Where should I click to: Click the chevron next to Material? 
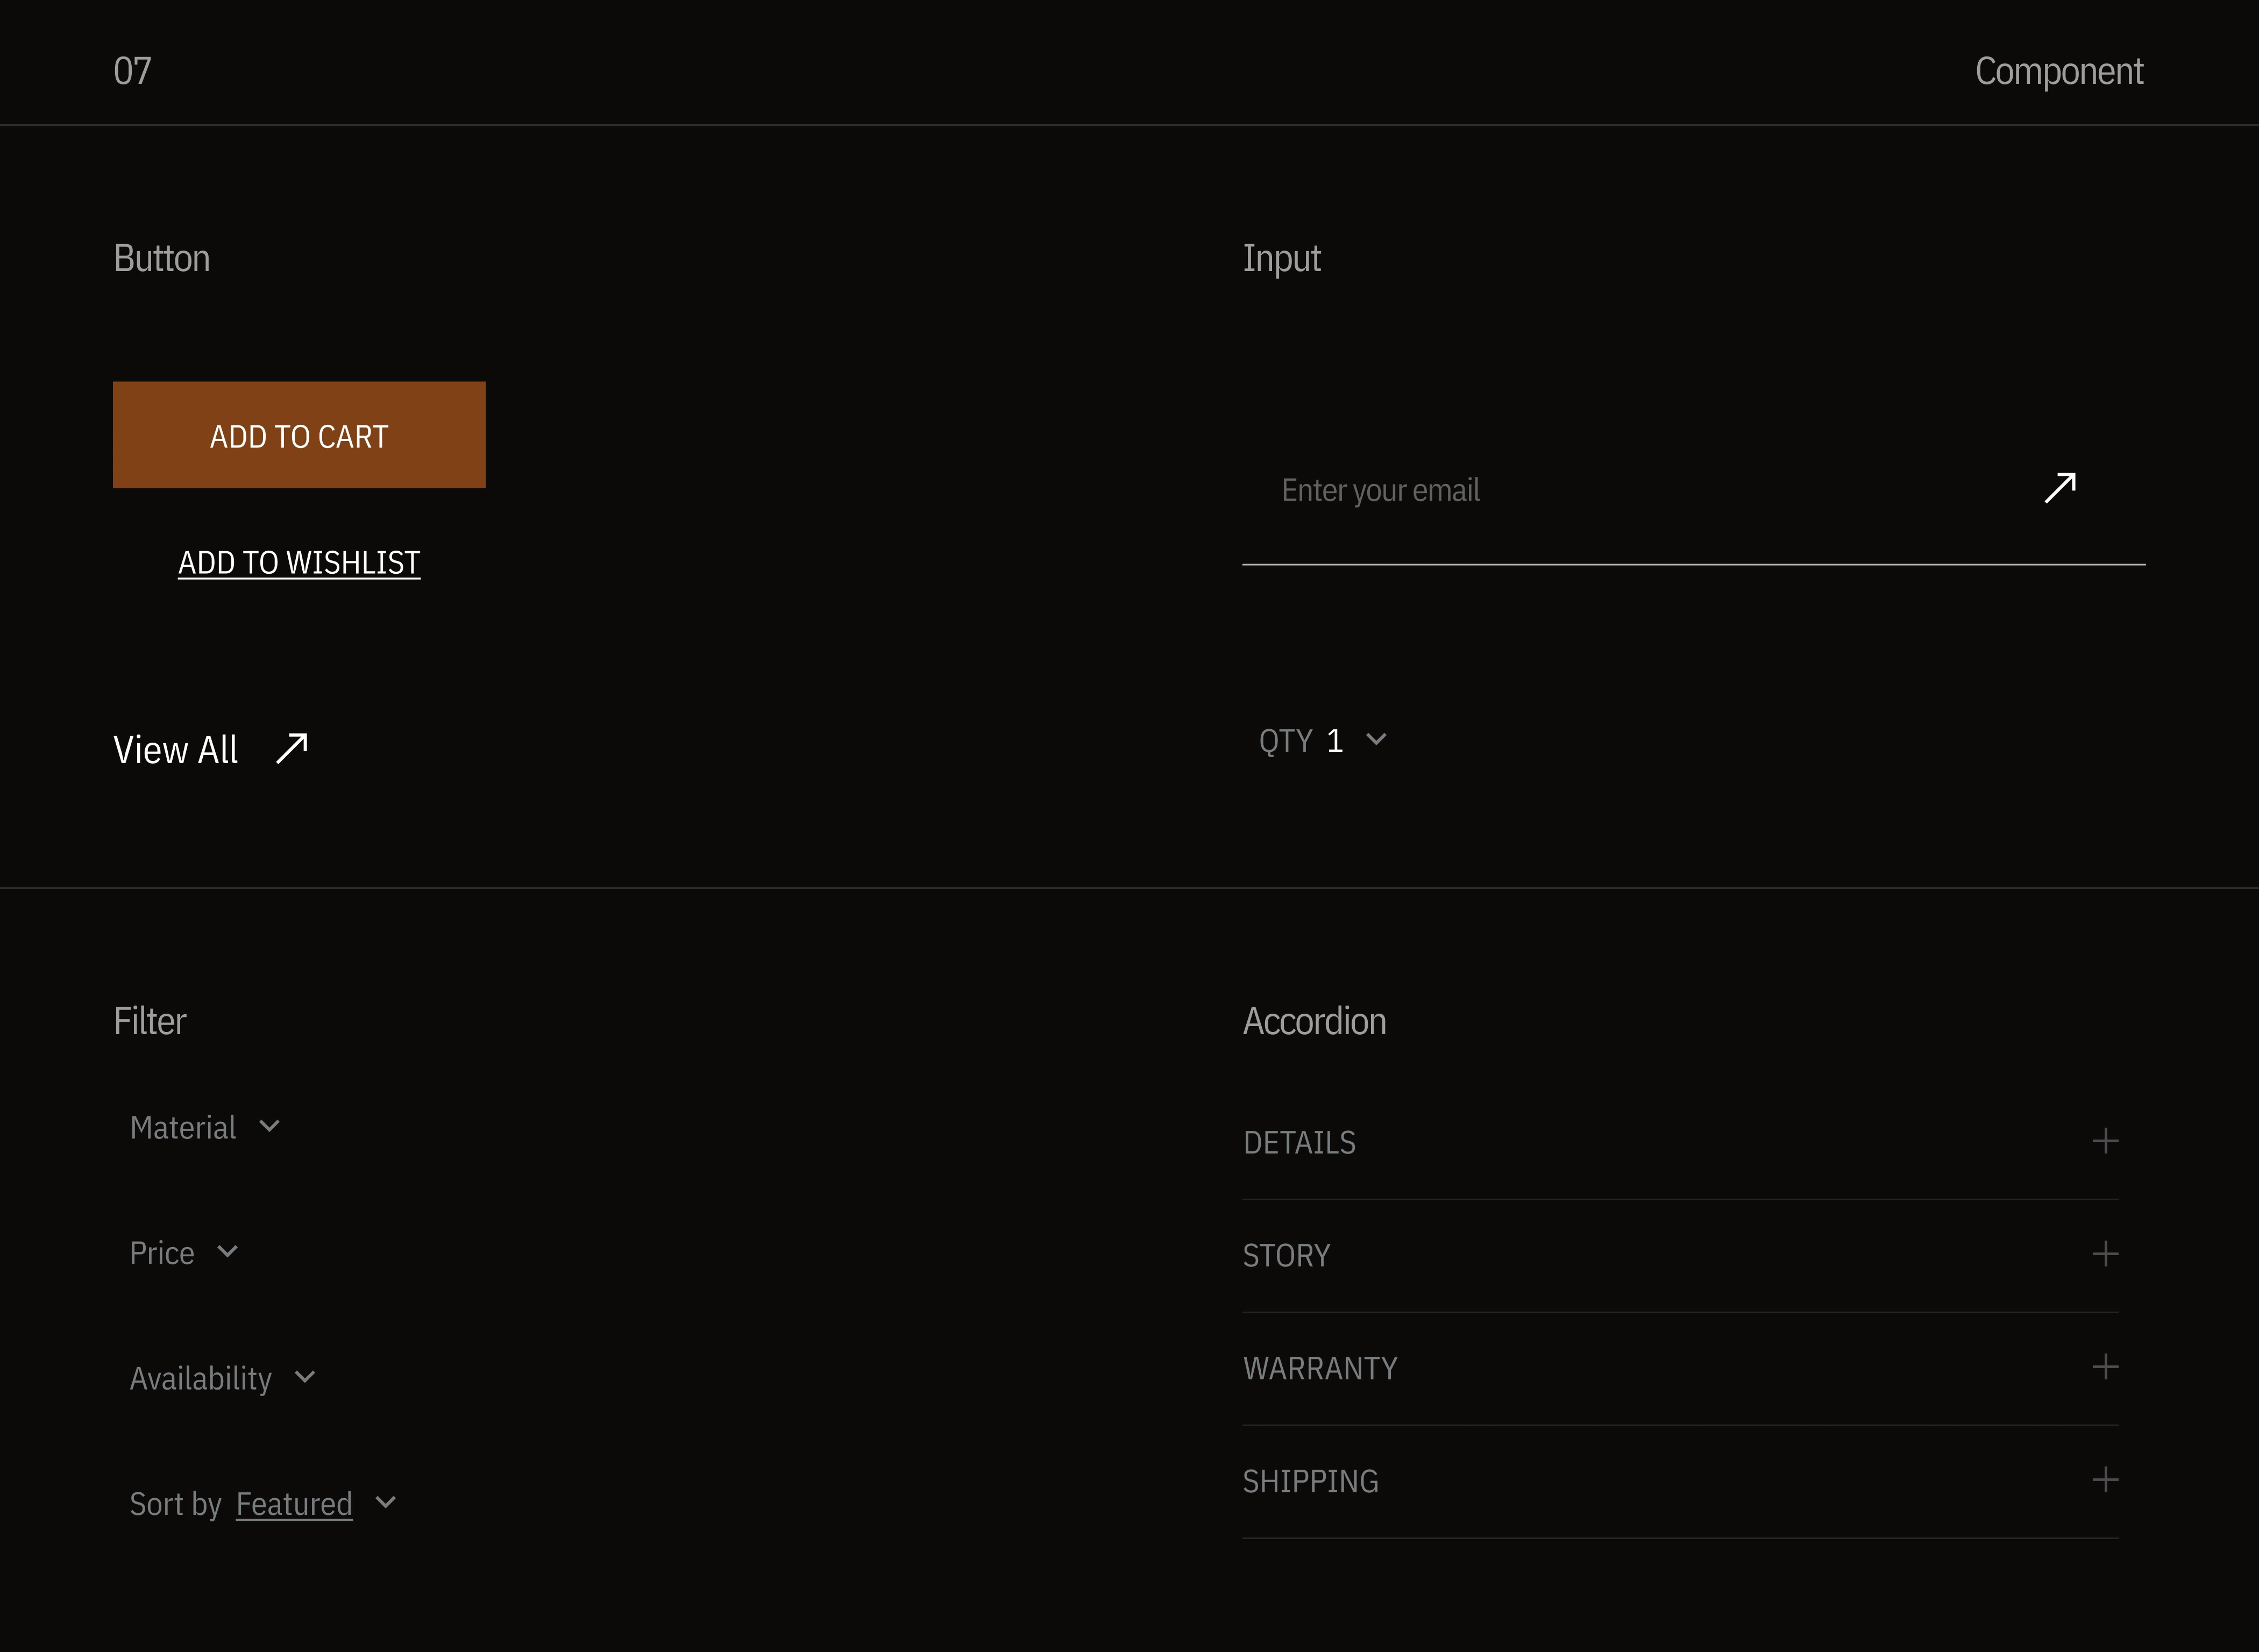tap(269, 1127)
